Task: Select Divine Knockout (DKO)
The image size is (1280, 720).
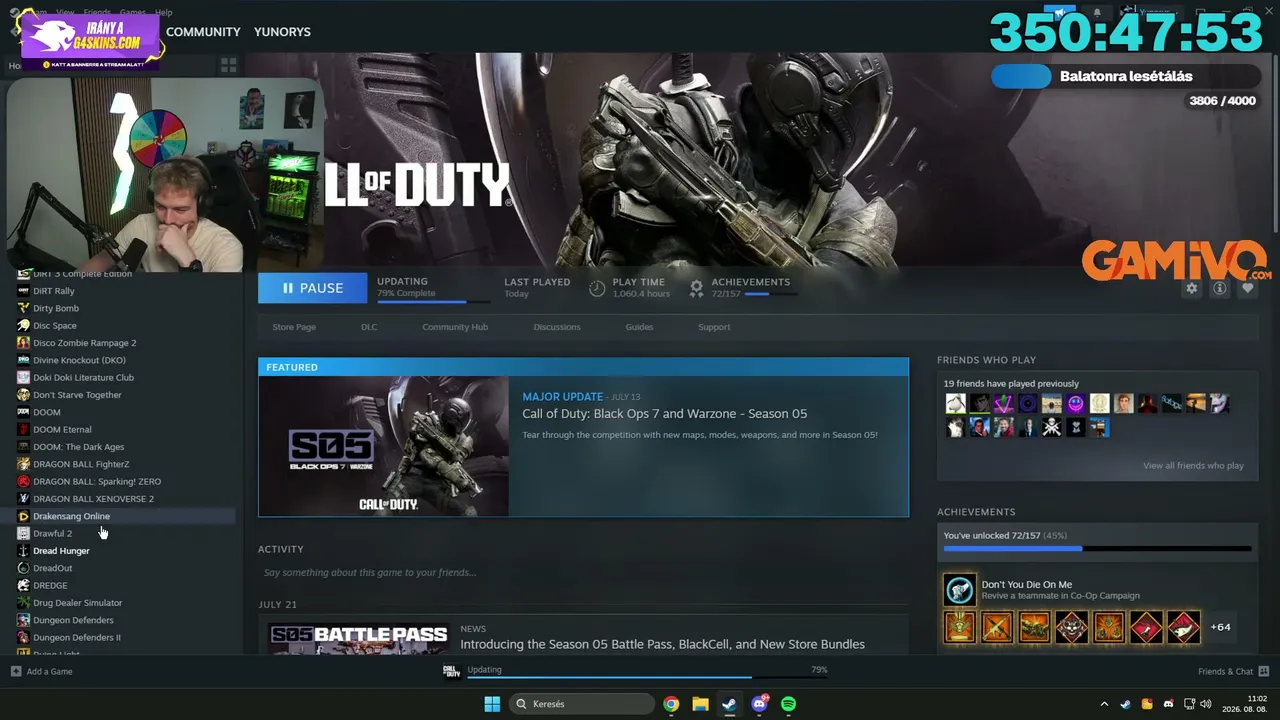Action: (80, 360)
